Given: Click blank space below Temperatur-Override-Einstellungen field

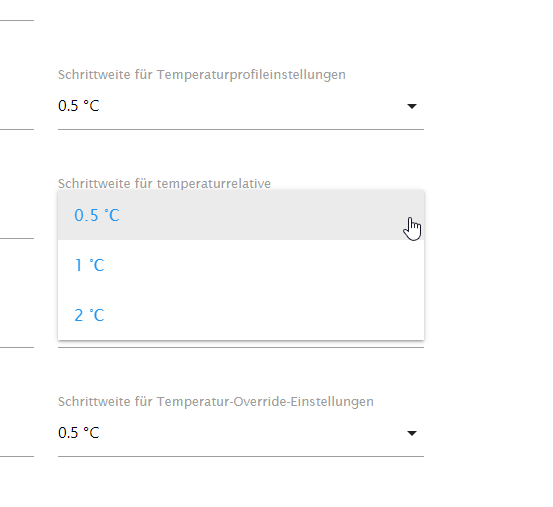Looking at the screenshot, I should click(241, 483).
